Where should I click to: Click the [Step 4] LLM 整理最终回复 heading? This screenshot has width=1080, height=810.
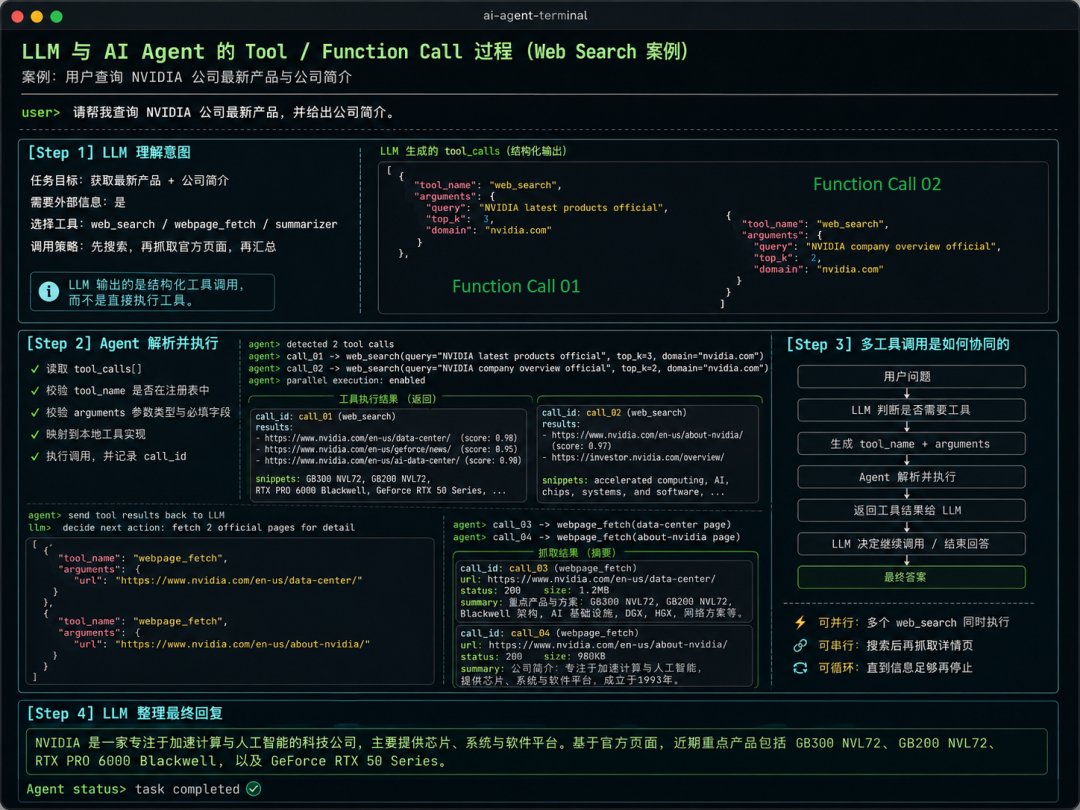point(125,713)
